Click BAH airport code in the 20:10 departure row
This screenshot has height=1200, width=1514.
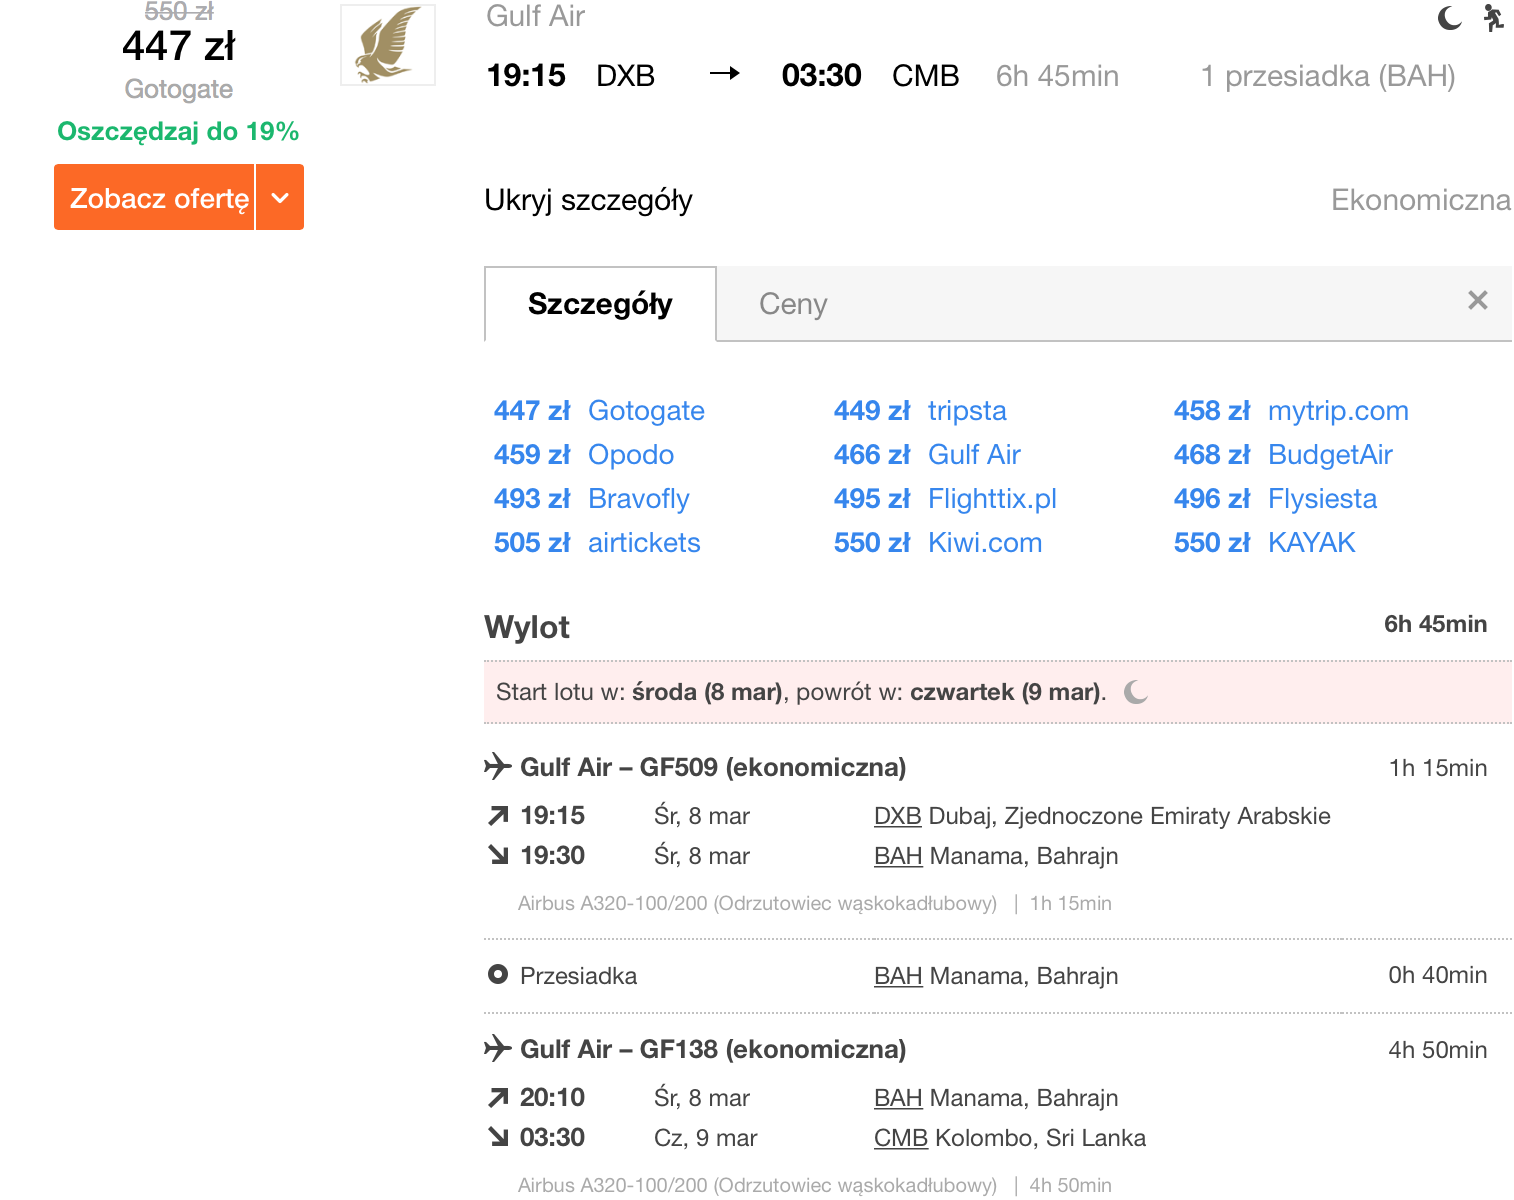(898, 1098)
